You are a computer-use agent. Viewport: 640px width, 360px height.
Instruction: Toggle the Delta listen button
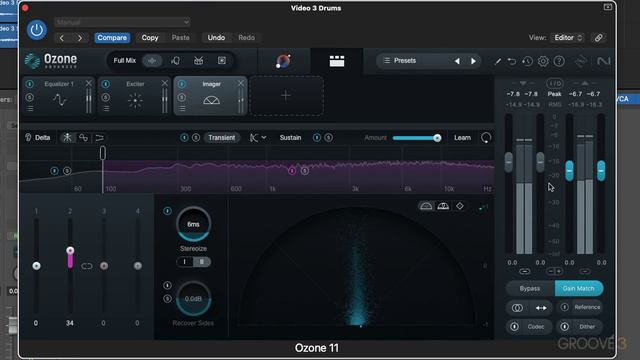(38, 138)
